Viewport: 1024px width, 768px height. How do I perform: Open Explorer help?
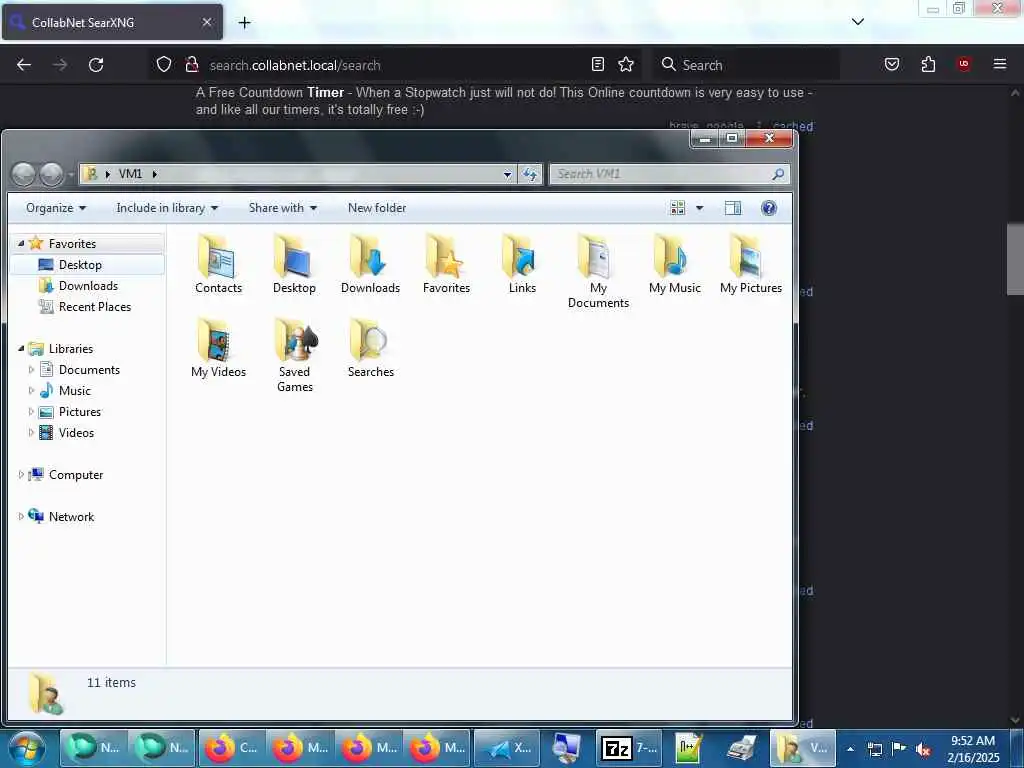coord(769,208)
